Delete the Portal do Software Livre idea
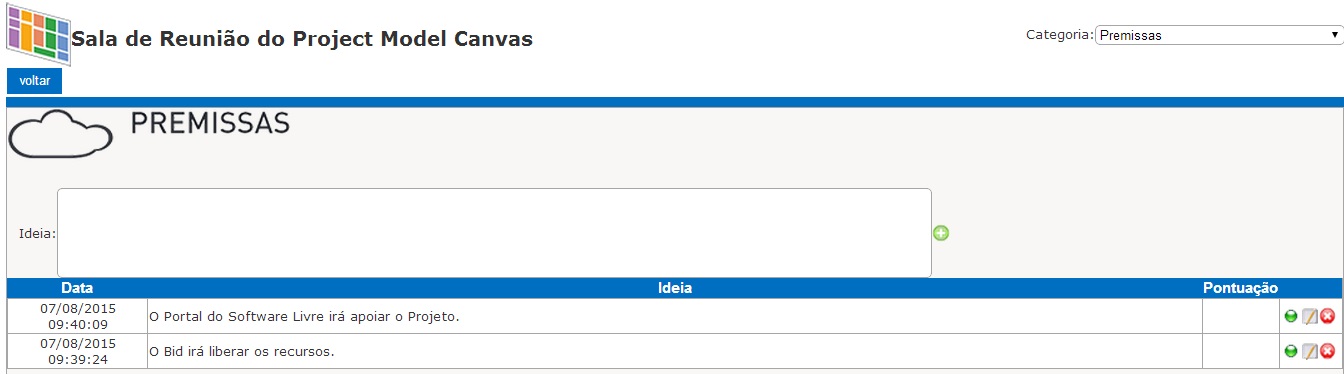This screenshot has height=374, width=1344. [x=1328, y=316]
